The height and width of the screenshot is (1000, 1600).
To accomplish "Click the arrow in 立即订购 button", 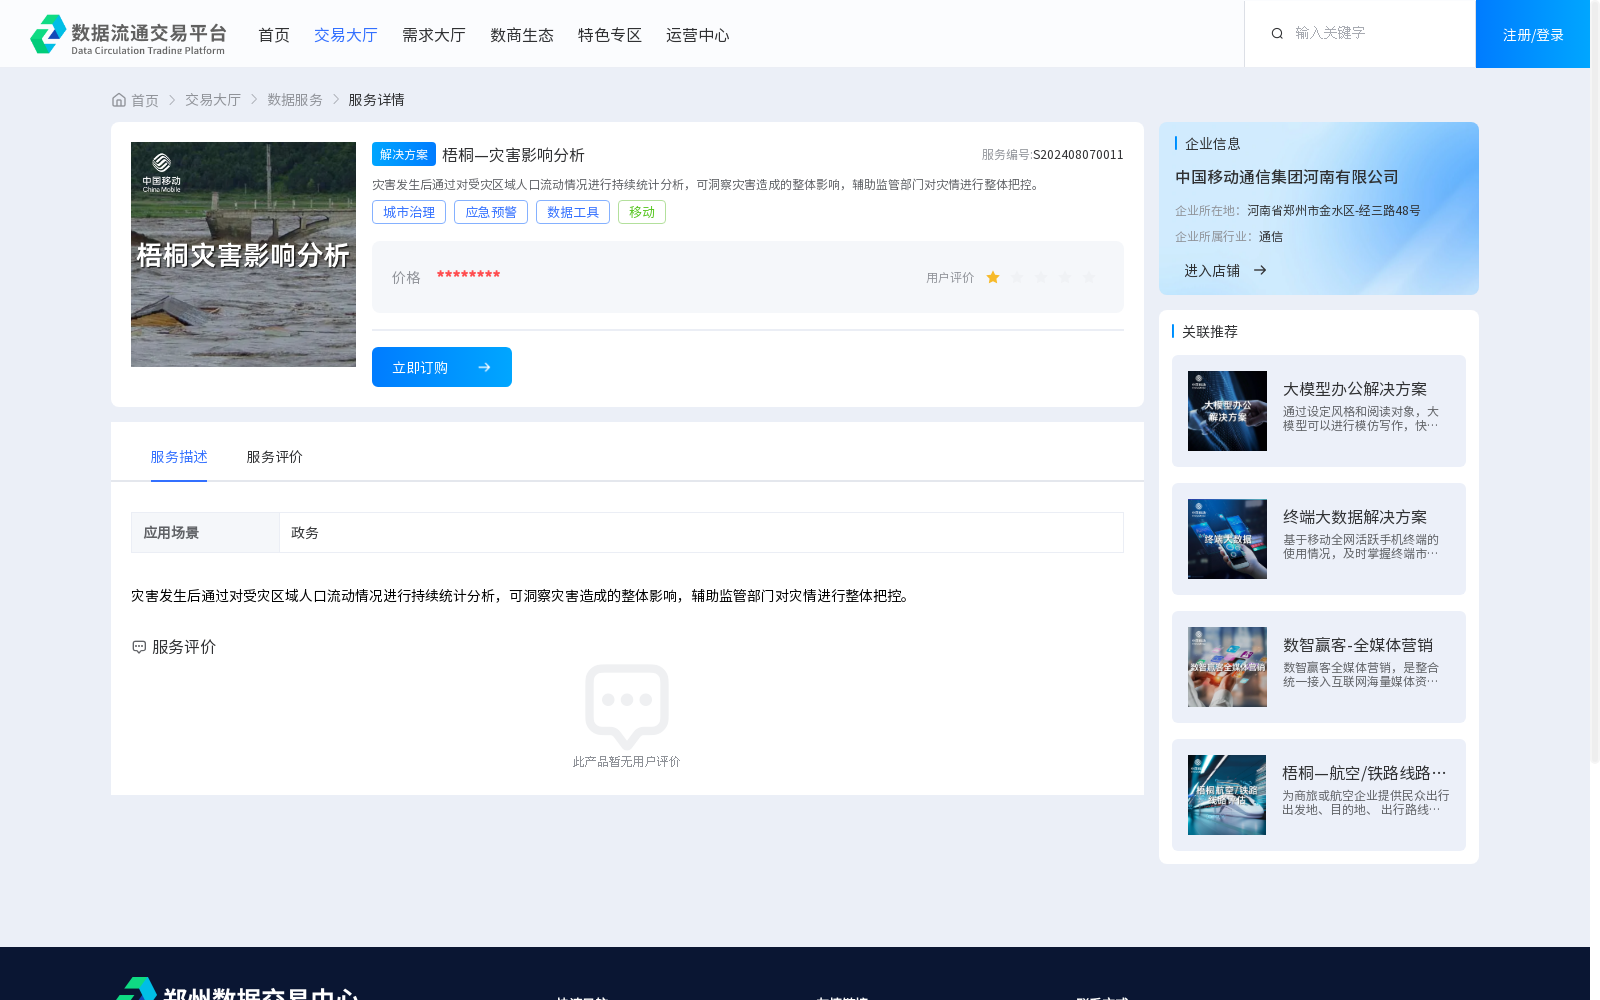I will coord(484,367).
